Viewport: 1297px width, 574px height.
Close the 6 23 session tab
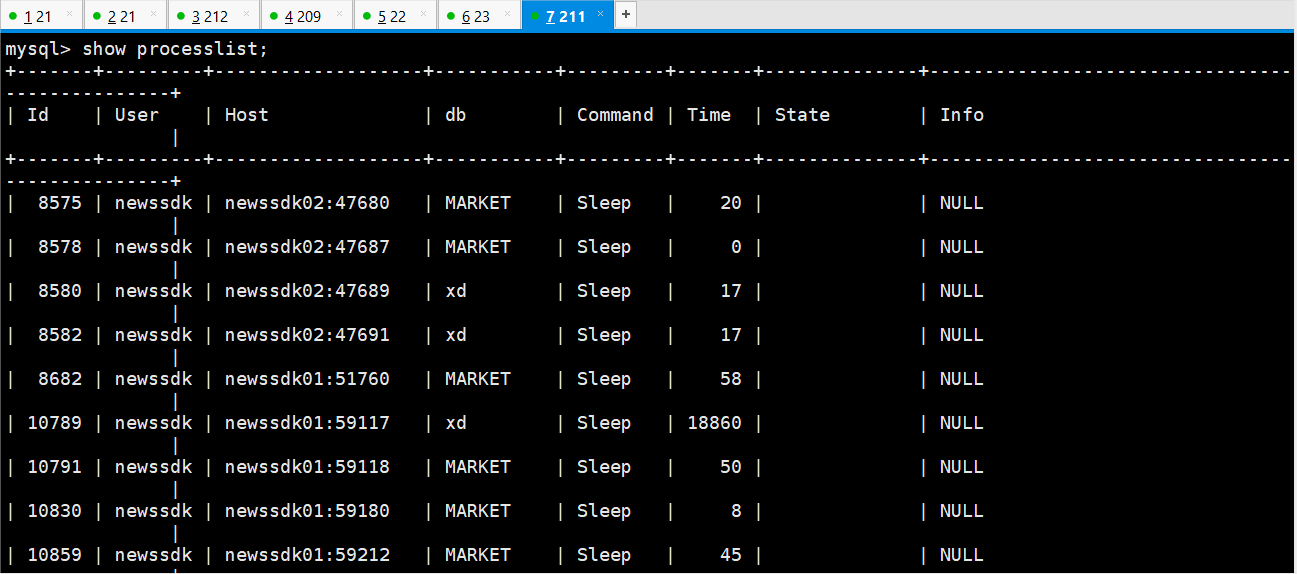pyautogui.click(x=508, y=15)
